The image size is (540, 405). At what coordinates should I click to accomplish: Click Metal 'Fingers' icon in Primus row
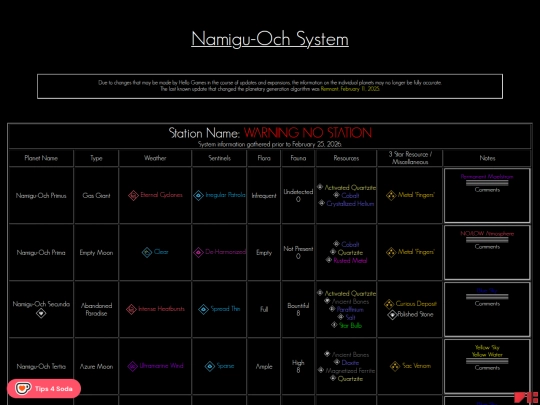391,196
